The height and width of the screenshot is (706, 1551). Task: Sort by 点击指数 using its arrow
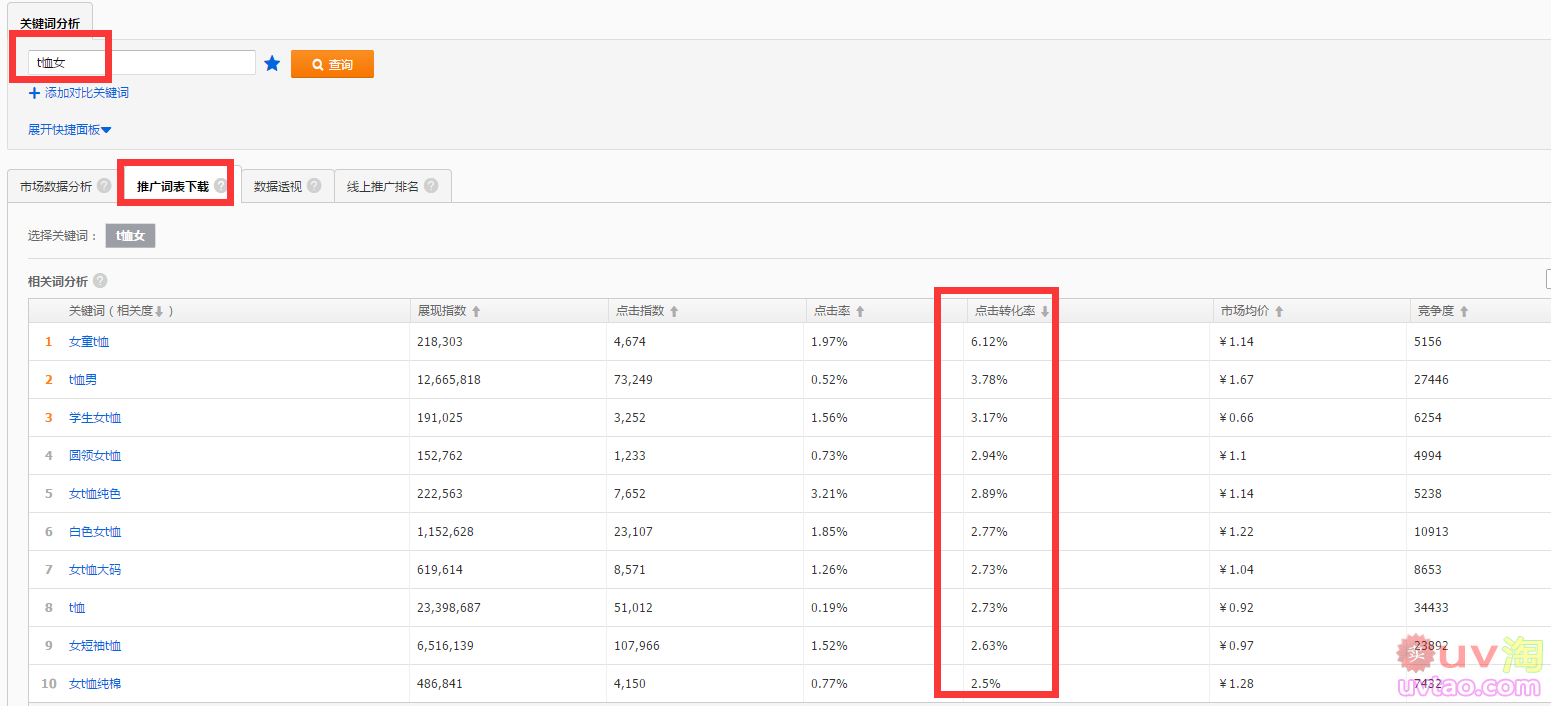coord(674,312)
